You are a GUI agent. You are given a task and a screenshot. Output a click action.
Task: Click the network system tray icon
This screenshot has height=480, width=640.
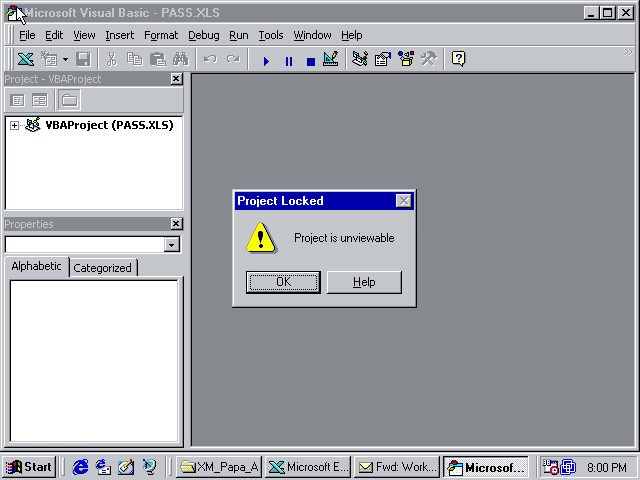click(568, 467)
